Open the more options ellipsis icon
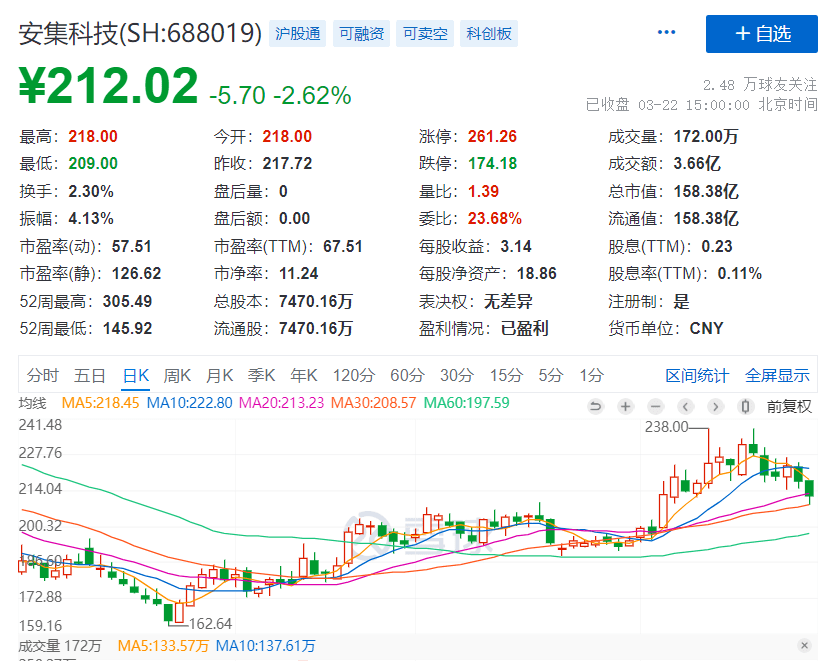 (x=666, y=31)
